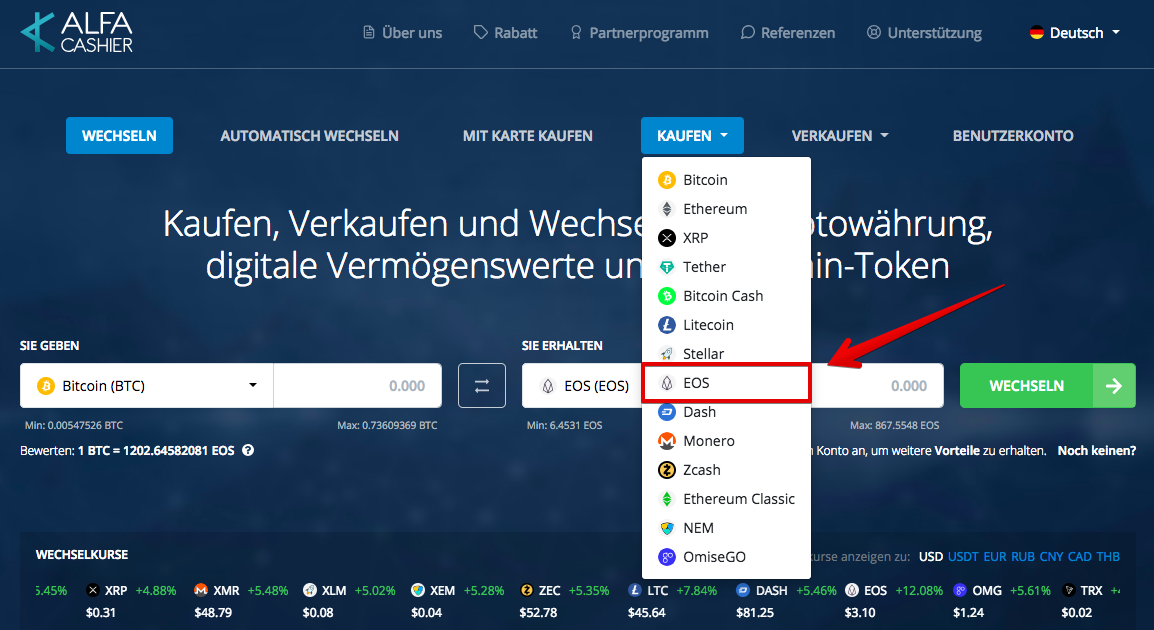Click the Dash blue icon in dropdown
This screenshot has height=630, width=1154.
[667, 412]
